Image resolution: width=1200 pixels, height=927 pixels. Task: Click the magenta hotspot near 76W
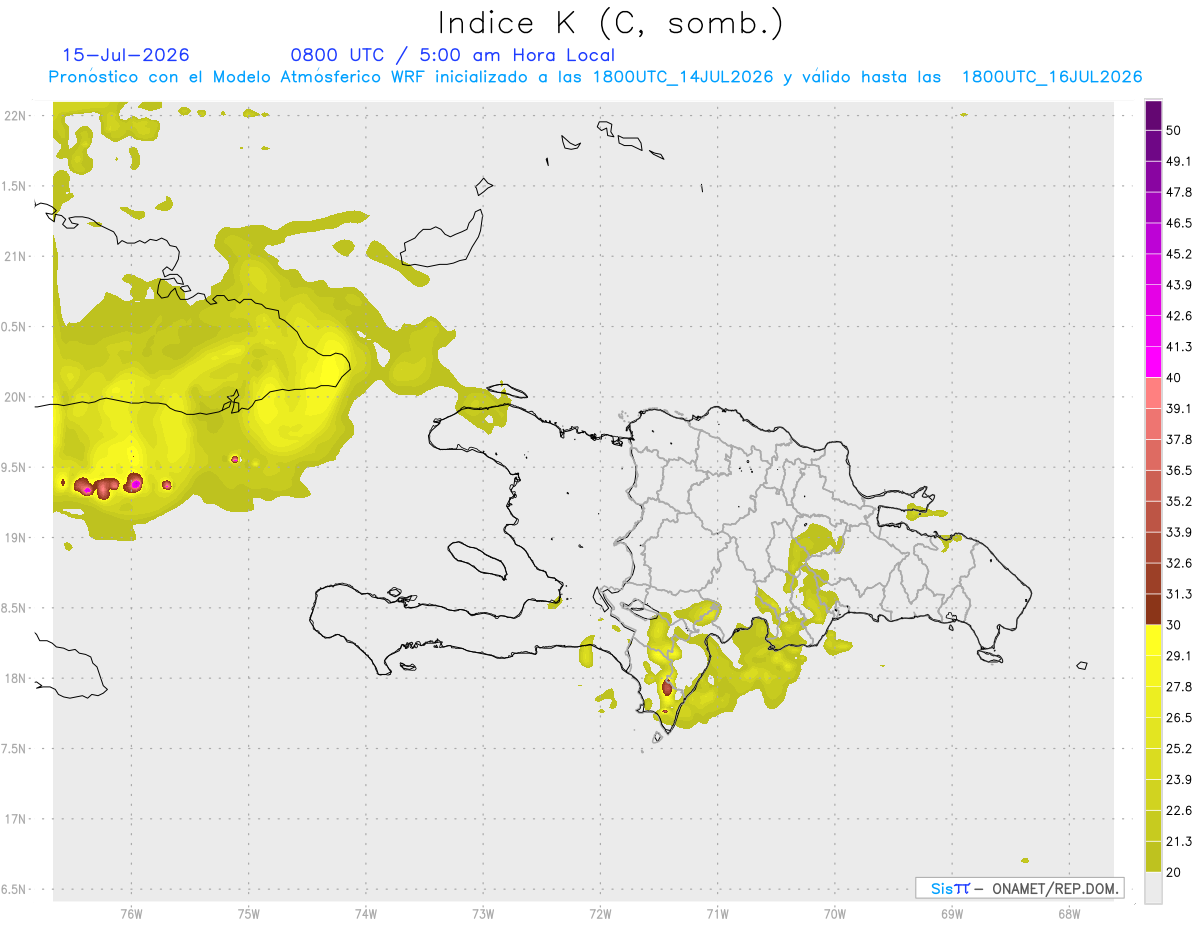(135, 484)
